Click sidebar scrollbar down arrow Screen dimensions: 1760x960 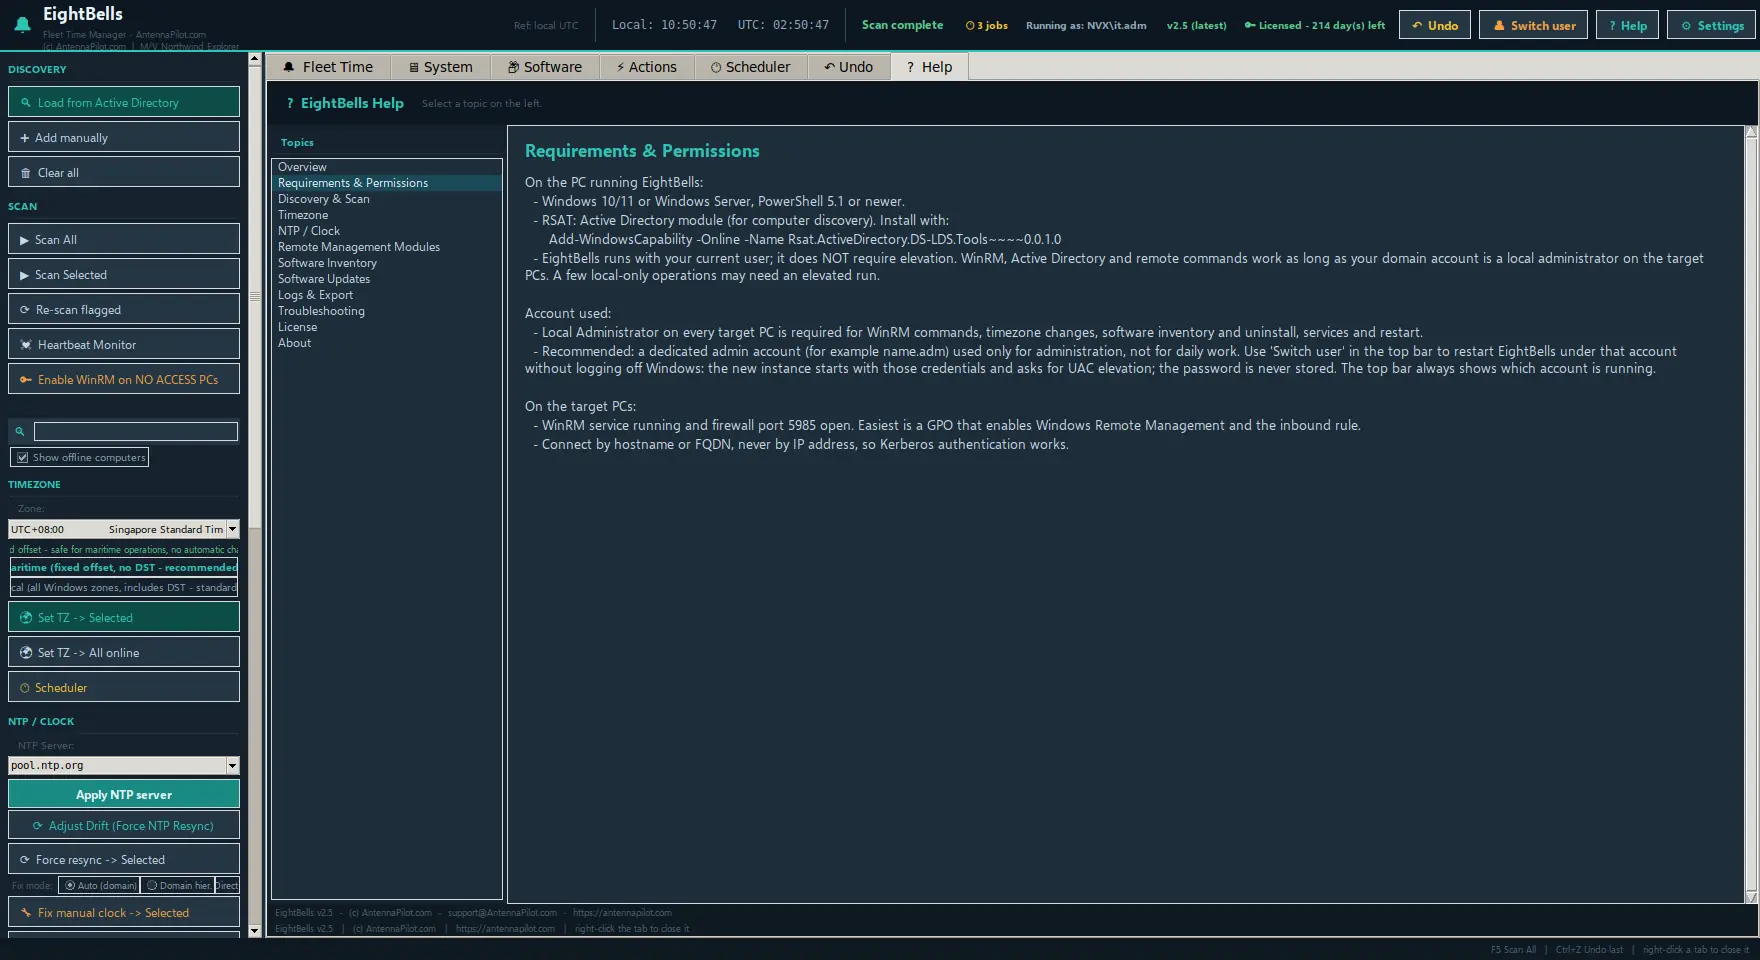tap(254, 931)
